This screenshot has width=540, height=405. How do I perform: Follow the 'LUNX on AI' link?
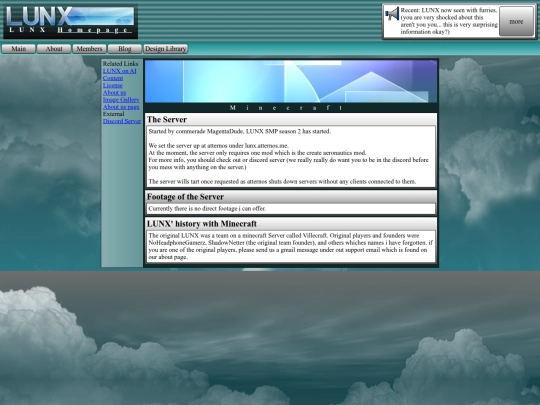click(x=120, y=71)
